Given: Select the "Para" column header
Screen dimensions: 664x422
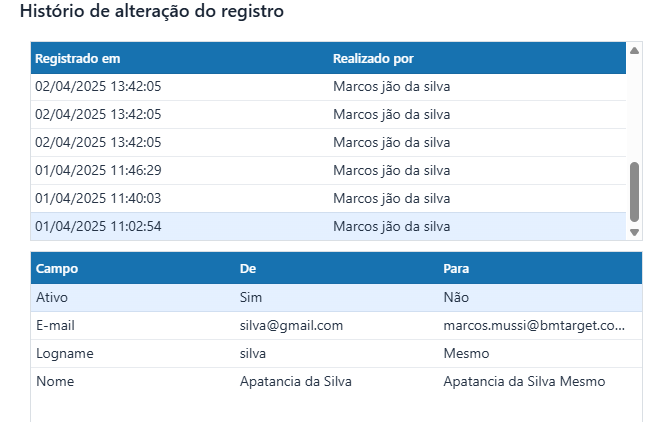Looking at the screenshot, I should (x=456, y=269).
